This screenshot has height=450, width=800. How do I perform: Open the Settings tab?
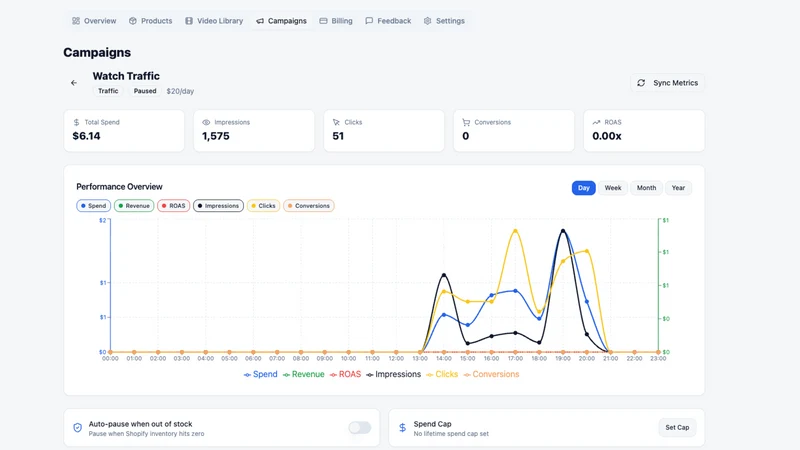(x=444, y=21)
